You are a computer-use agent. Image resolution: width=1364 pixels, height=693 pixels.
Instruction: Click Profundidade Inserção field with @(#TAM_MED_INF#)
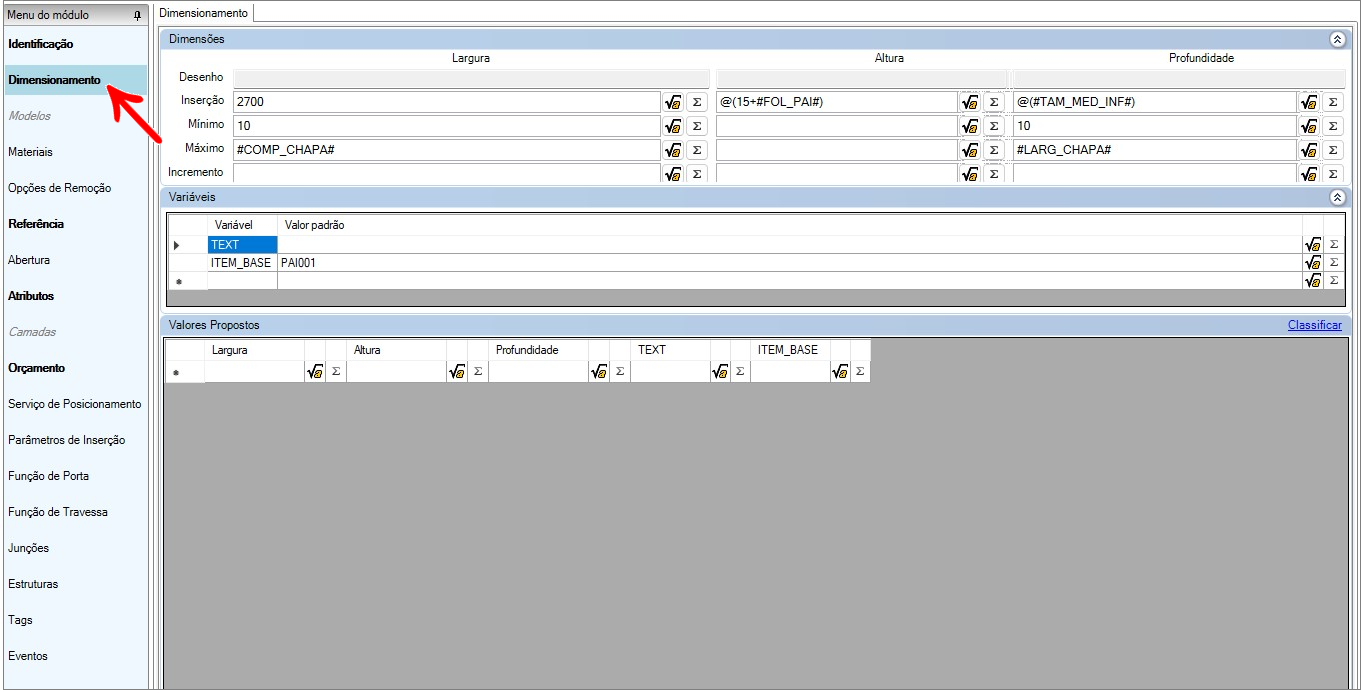1154,102
